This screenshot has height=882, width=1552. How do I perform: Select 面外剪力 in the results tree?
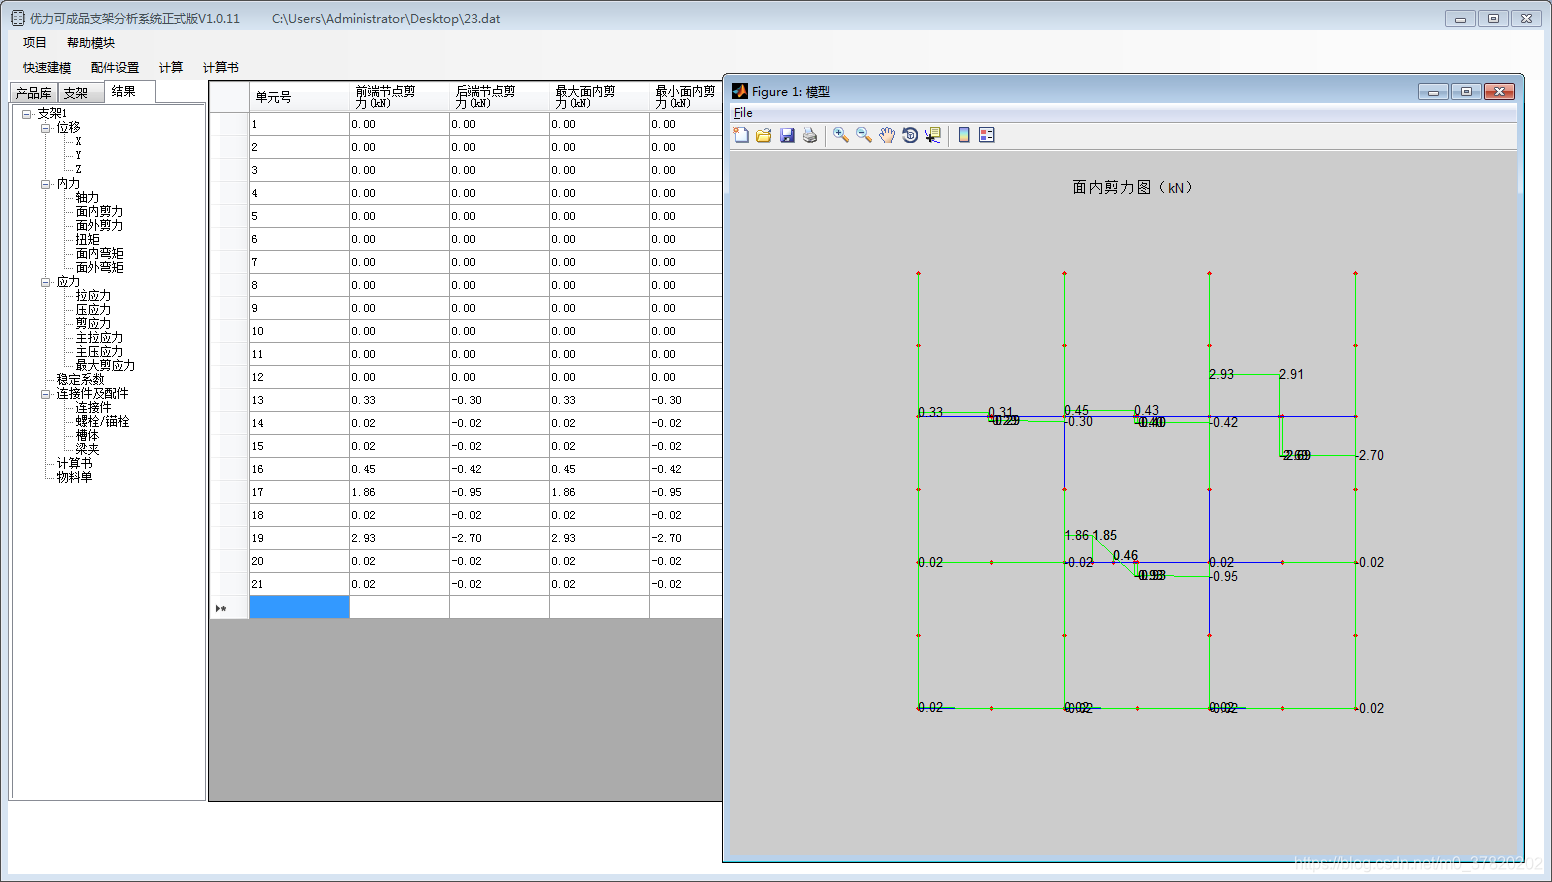[99, 226]
